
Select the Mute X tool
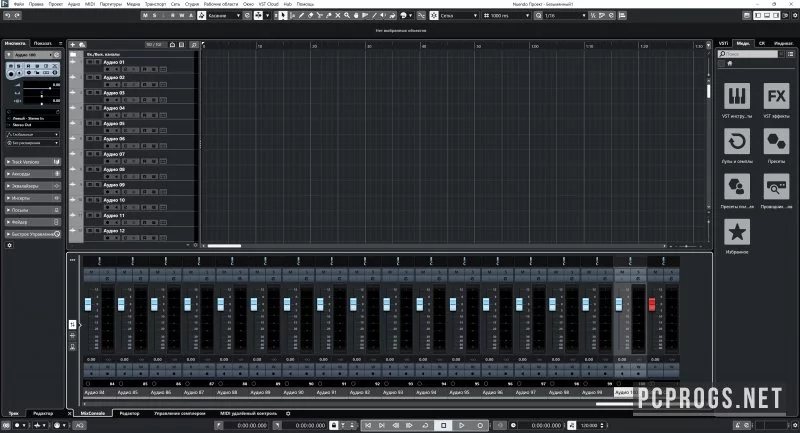pos(338,16)
